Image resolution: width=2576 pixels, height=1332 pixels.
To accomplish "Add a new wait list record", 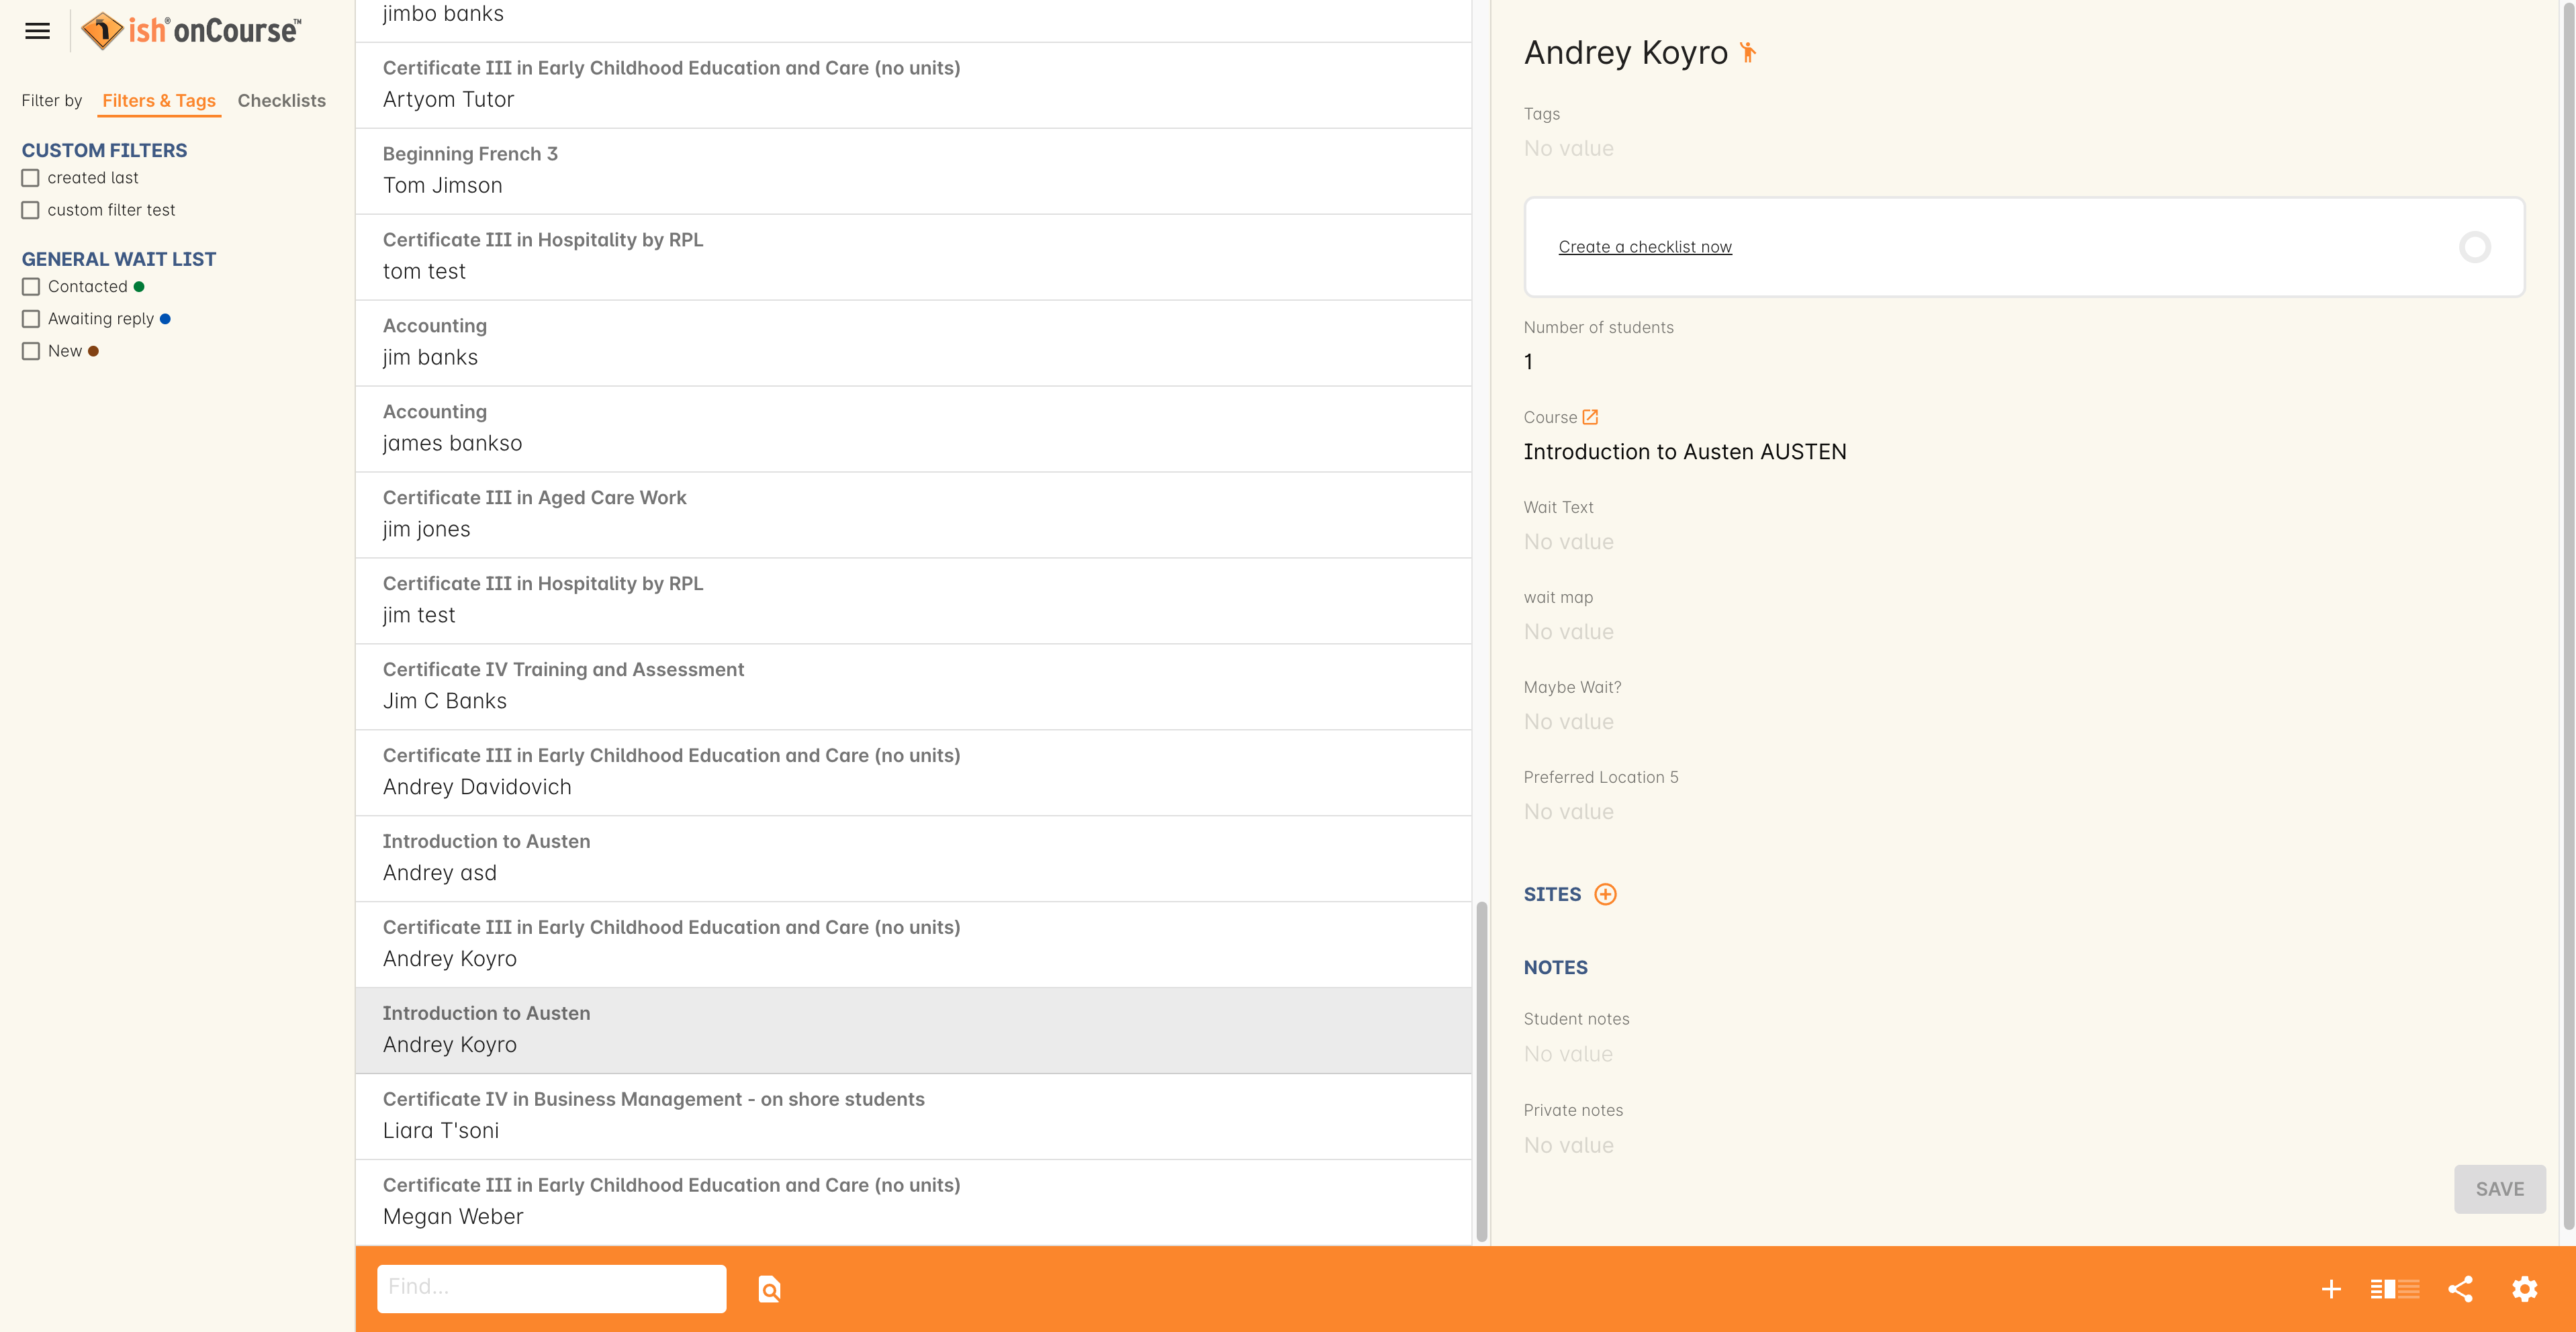I will (2331, 1289).
